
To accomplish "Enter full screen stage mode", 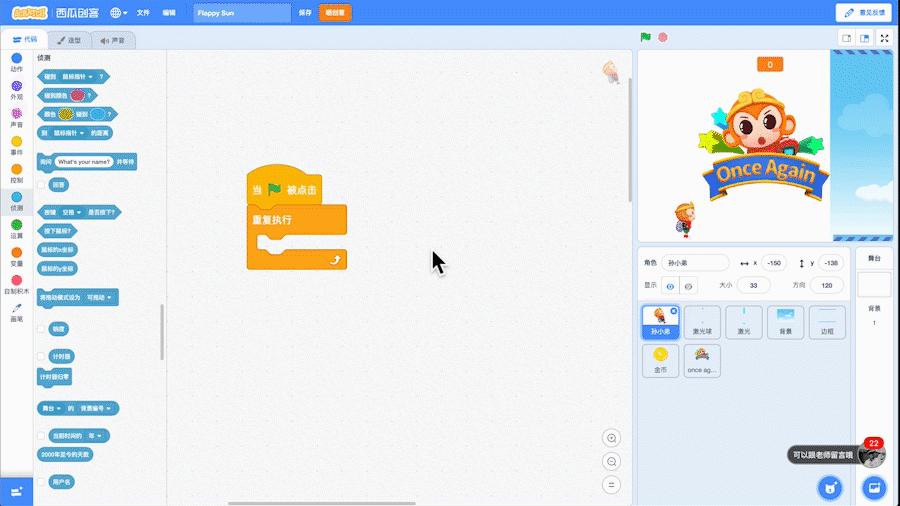I will pyautogui.click(x=885, y=38).
